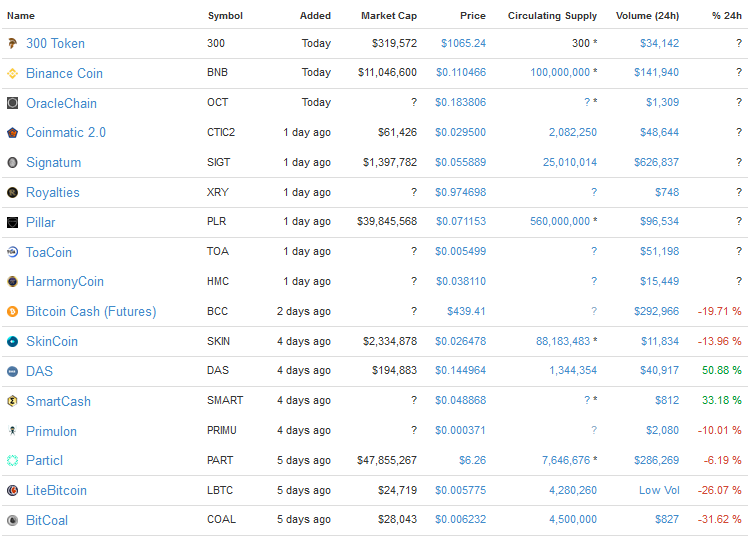Click the BitCoal logo icon
Image resolution: width=752 pixels, height=537 pixels.
tap(12, 520)
